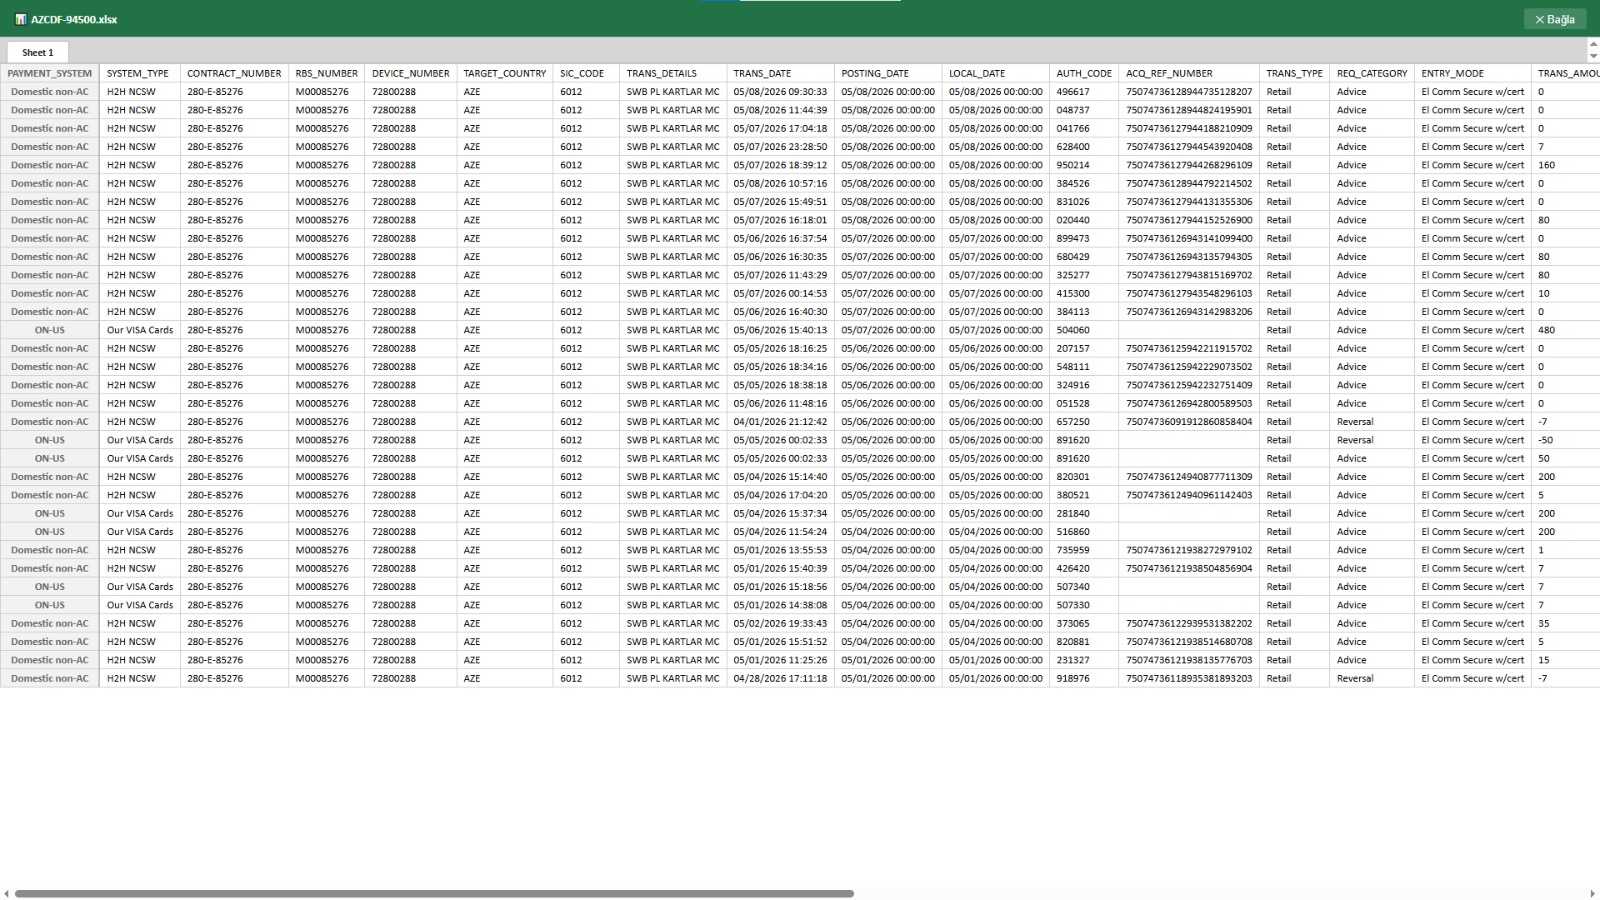Click ACQ ref 75074736127944152526900
Screen dimensions: 1600x900
coord(1189,220)
